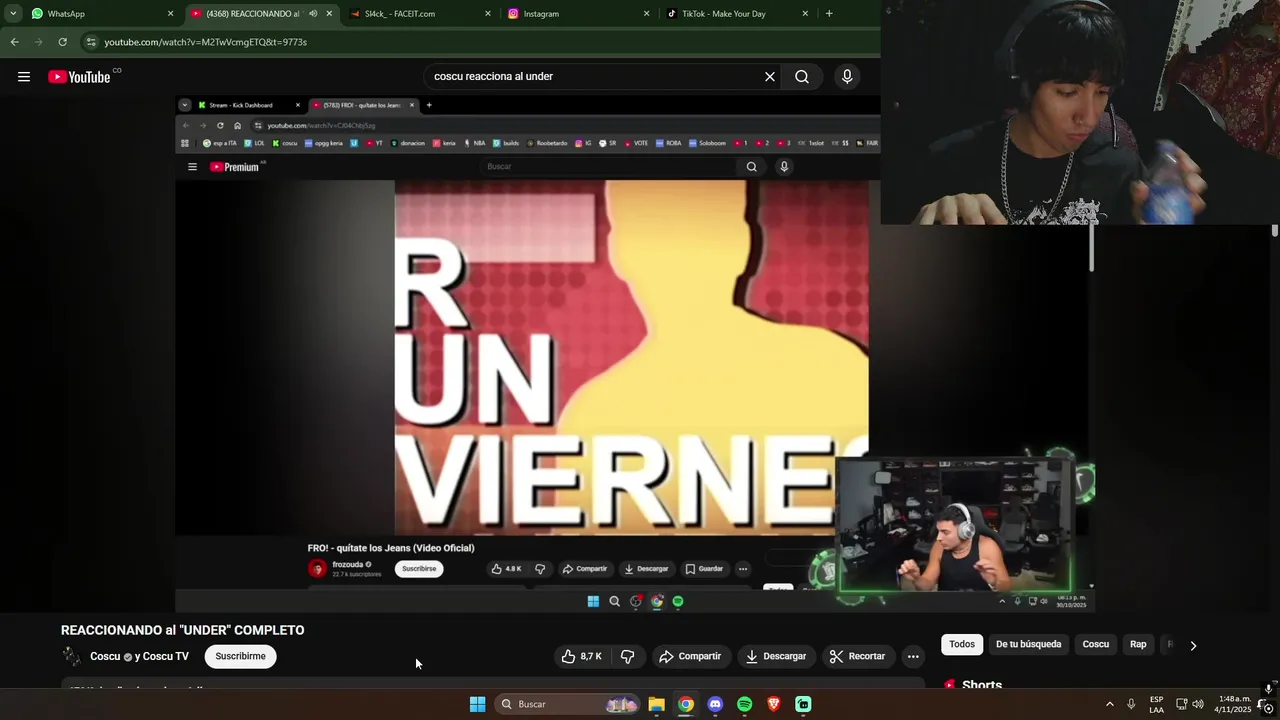
Task: Open ESP LAA language switcher
Action: pyautogui.click(x=1156, y=704)
